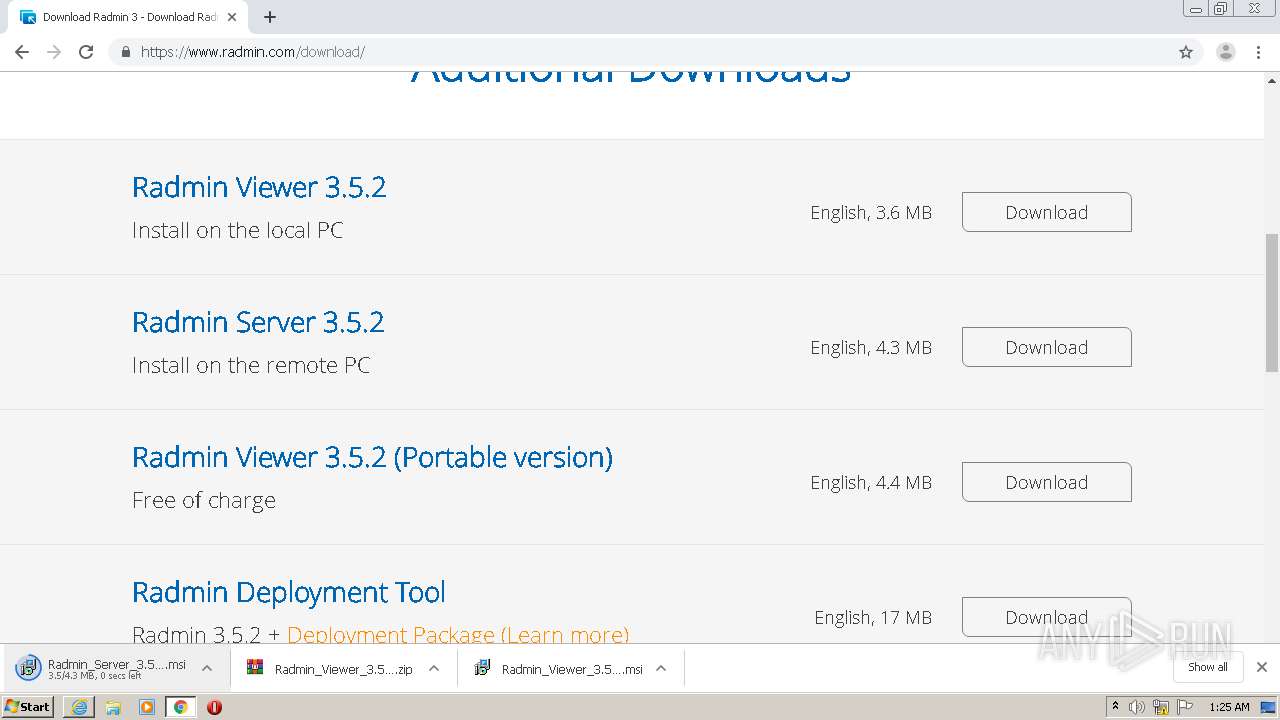This screenshot has width=1280, height=720.
Task: Open Radmin_Viewer msi download item
Action: 558,669
